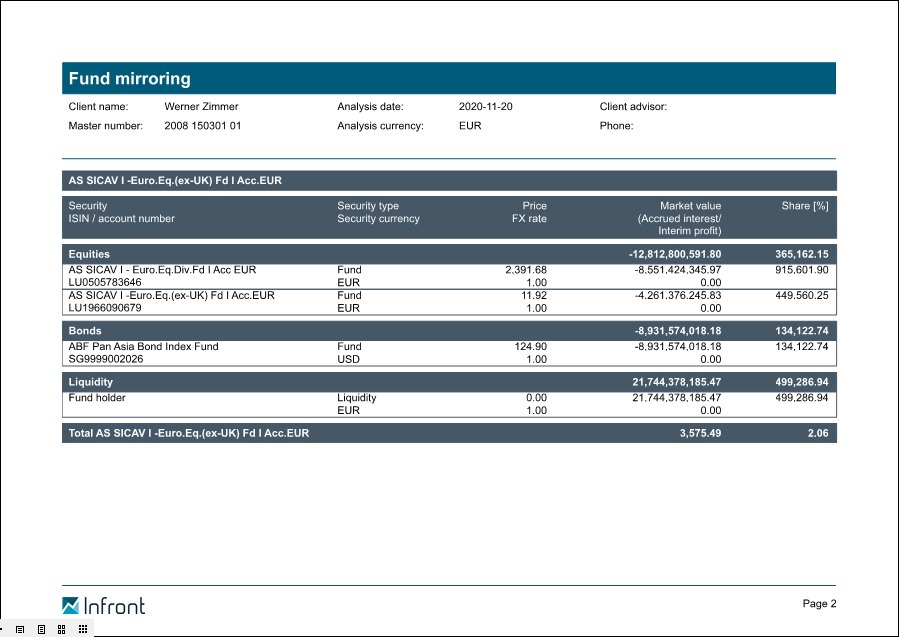Click the Page 2 label
Viewport: 899px width, 637px height.
tap(818, 603)
